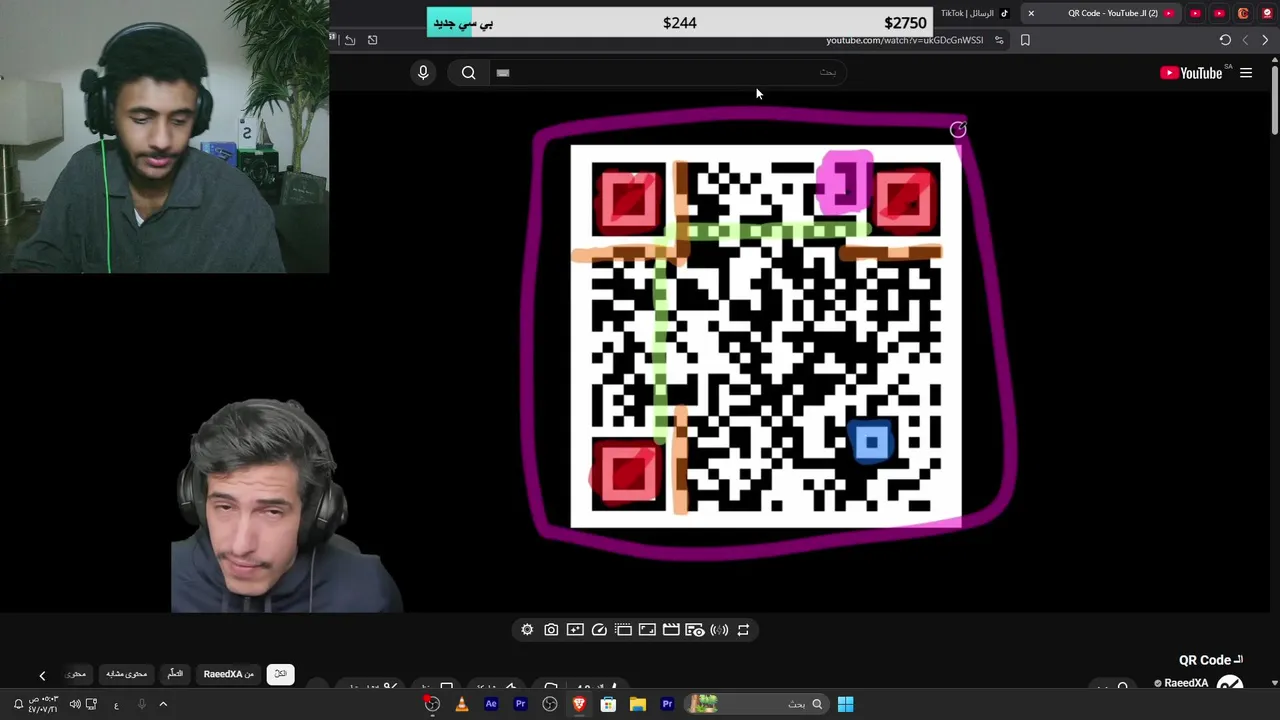The image size is (1280, 720).
Task: Focus the YouTube search input field
Action: tap(668, 72)
